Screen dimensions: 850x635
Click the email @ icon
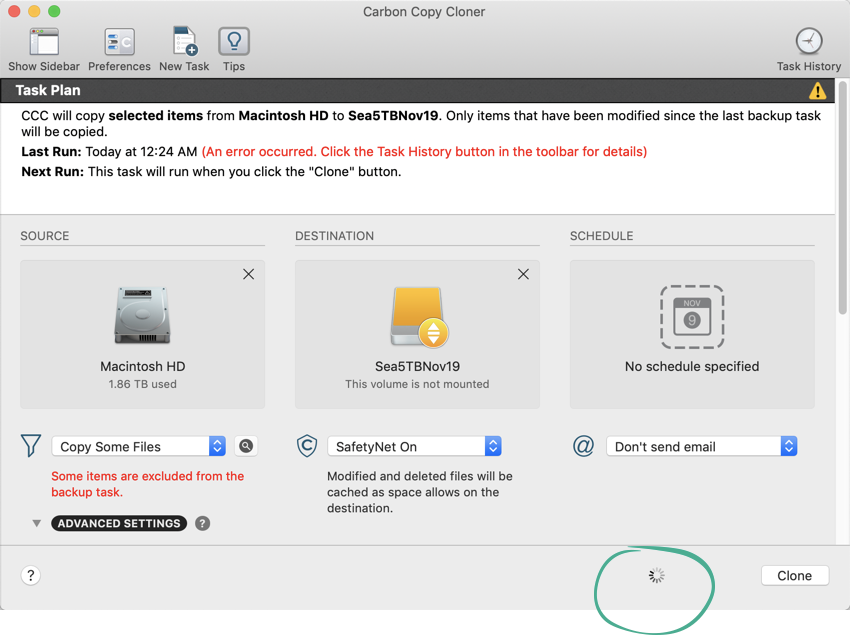(x=583, y=446)
